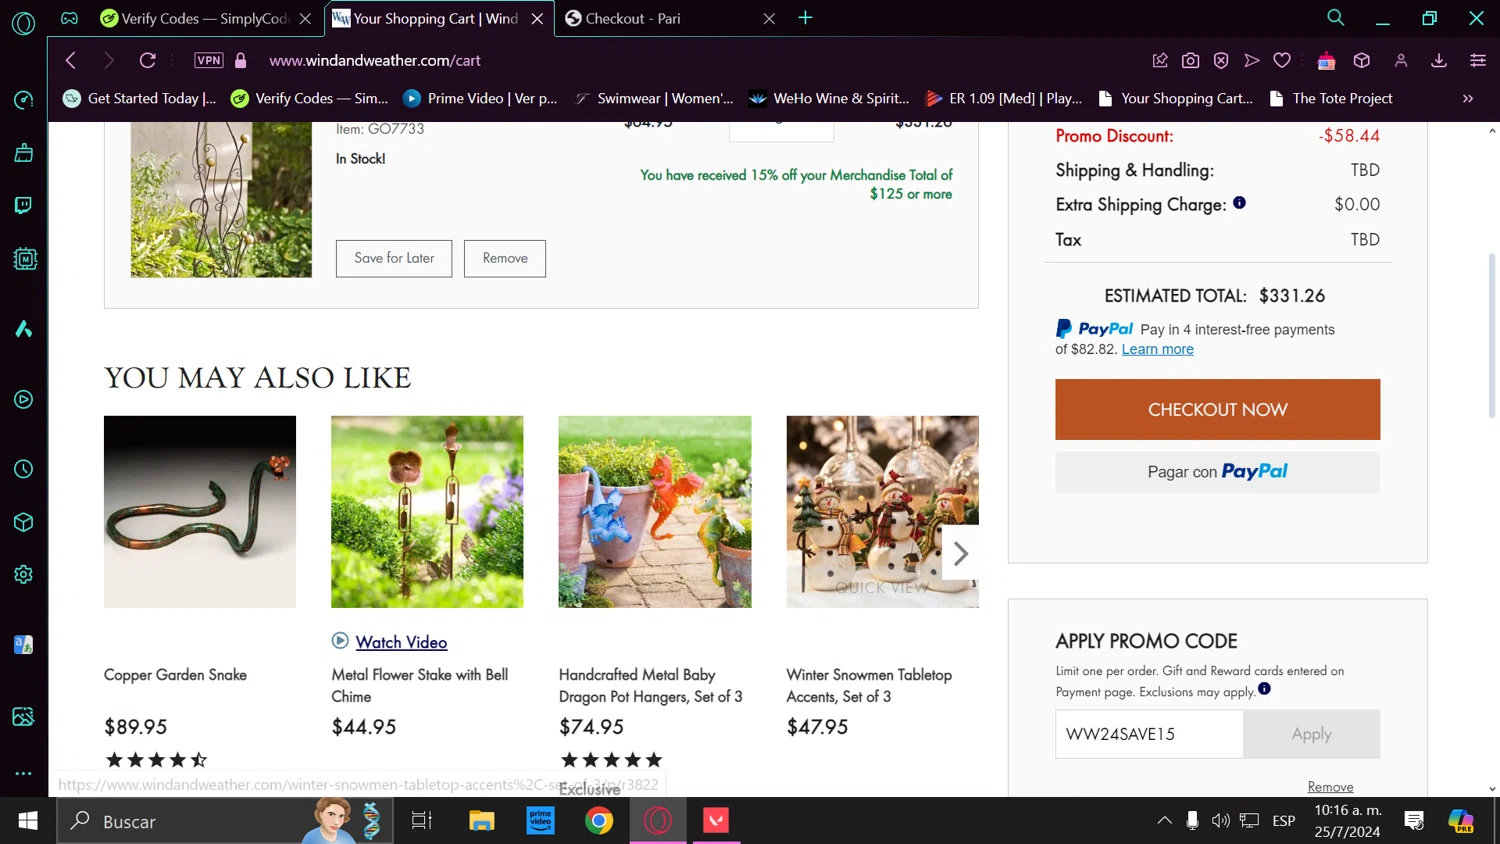This screenshot has width=1500, height=844.
Task: Click the Save for Later button
Action: click(394, 258)
